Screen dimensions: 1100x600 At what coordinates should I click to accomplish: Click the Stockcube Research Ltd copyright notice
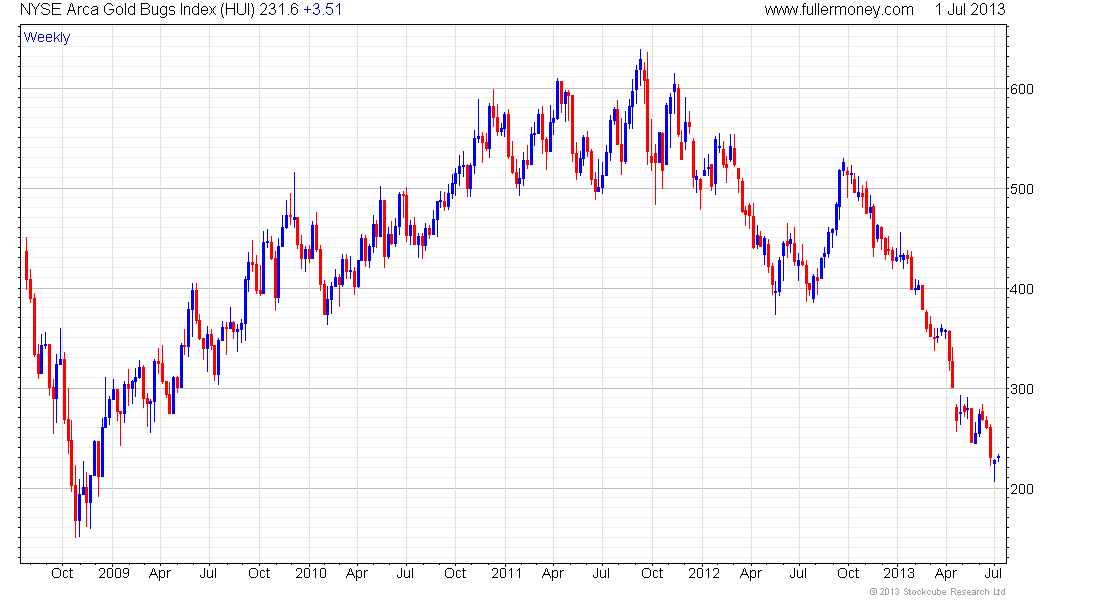[x=937, y=592]
